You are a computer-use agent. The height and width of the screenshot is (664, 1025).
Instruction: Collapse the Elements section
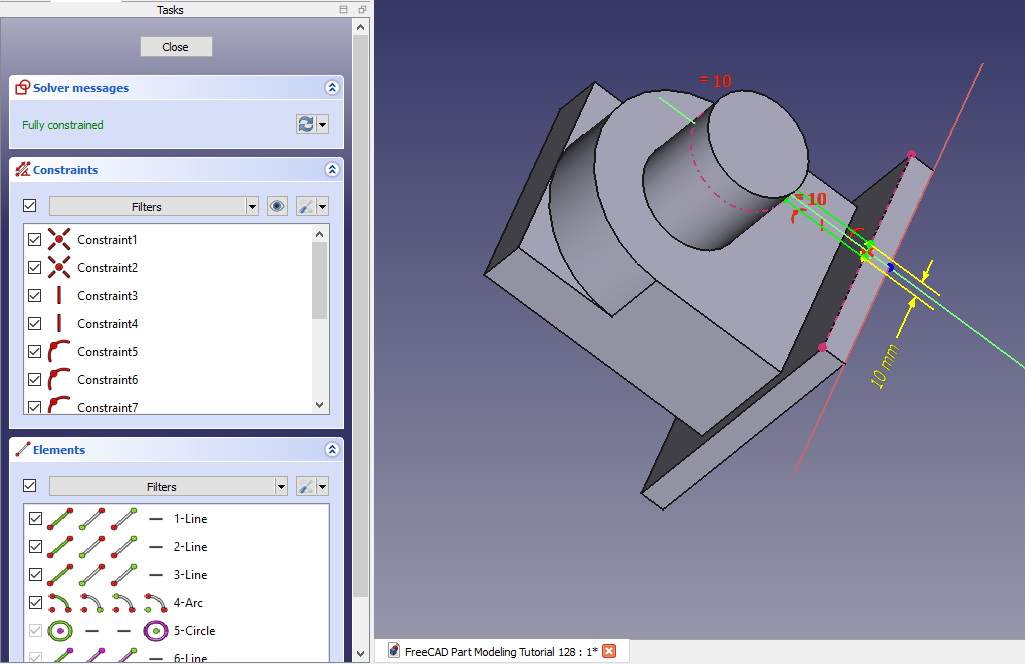coord(332,450)
